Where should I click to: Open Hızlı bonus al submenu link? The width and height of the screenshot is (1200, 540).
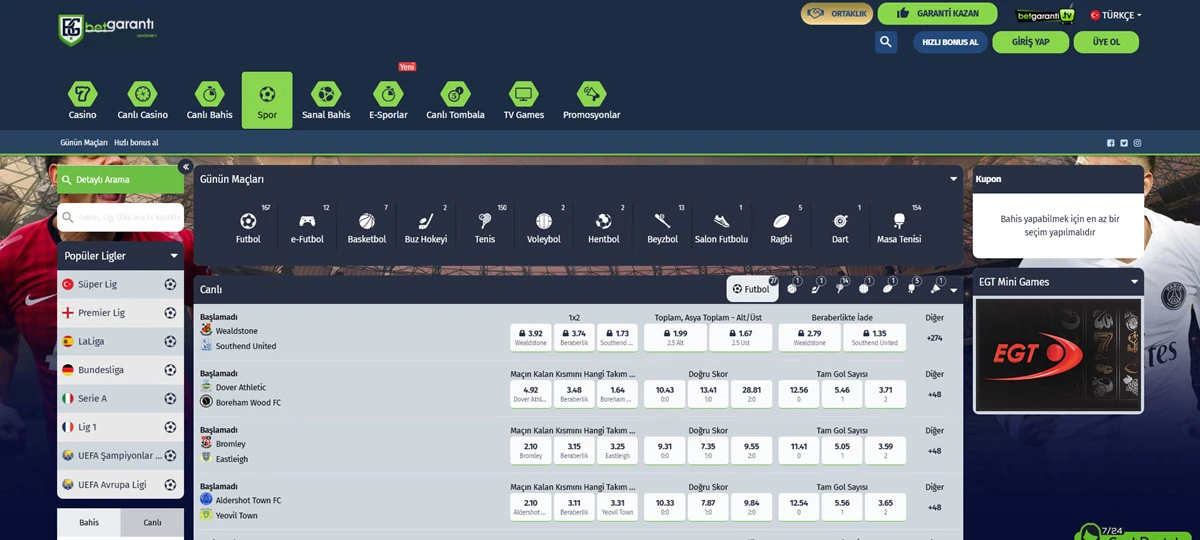[x=136, y=143]
